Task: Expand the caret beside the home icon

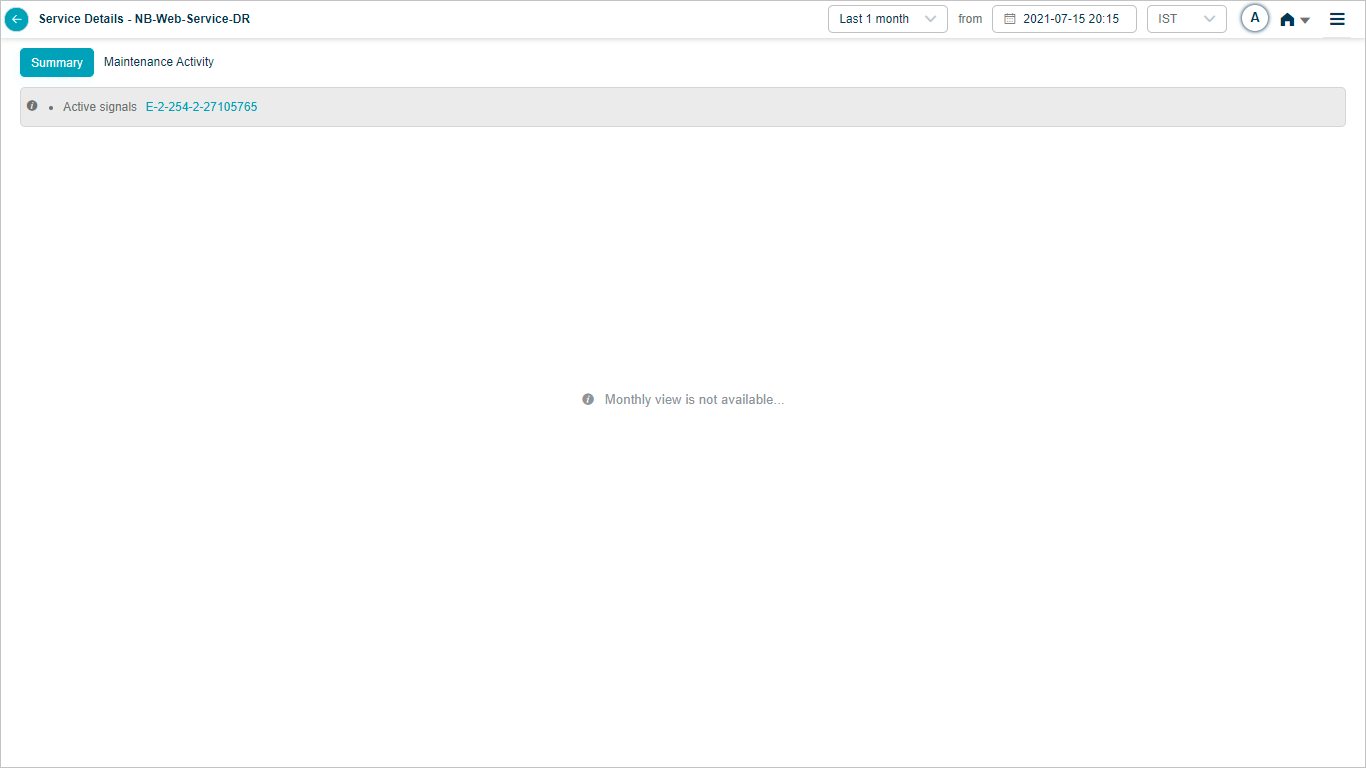Action: pyautogui.click(x=1305, y=20)
